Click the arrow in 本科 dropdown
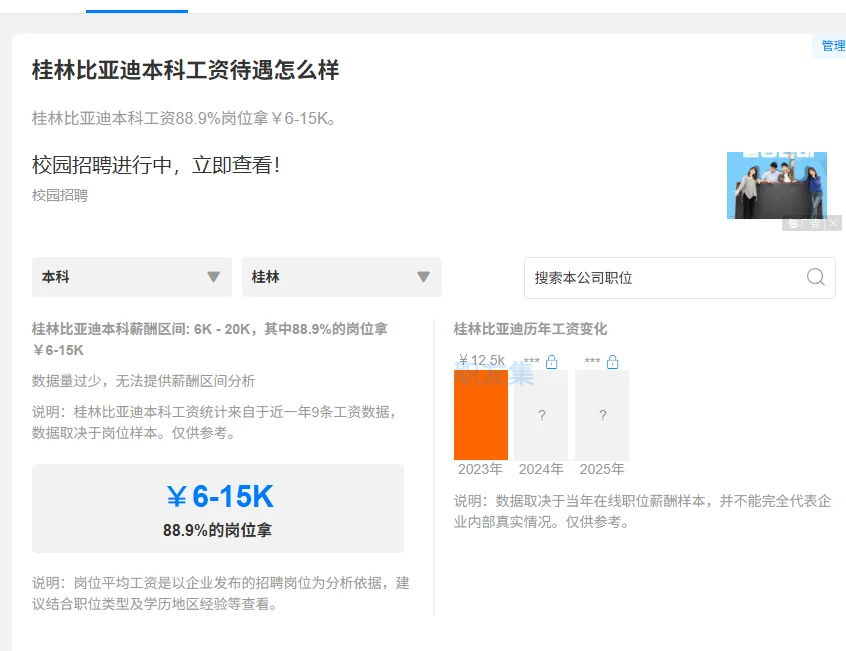 coord(213,277)
